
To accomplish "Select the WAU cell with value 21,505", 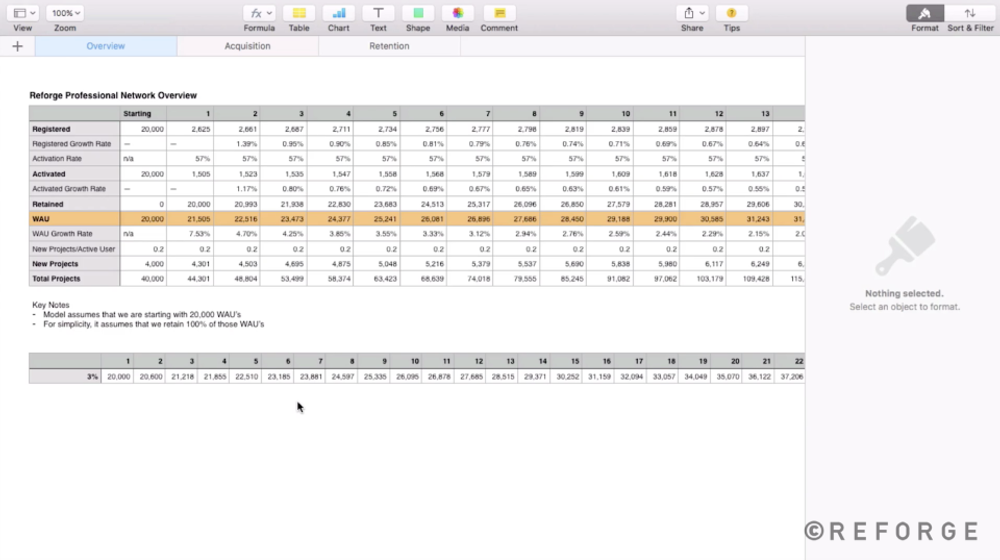I will 190,219.
